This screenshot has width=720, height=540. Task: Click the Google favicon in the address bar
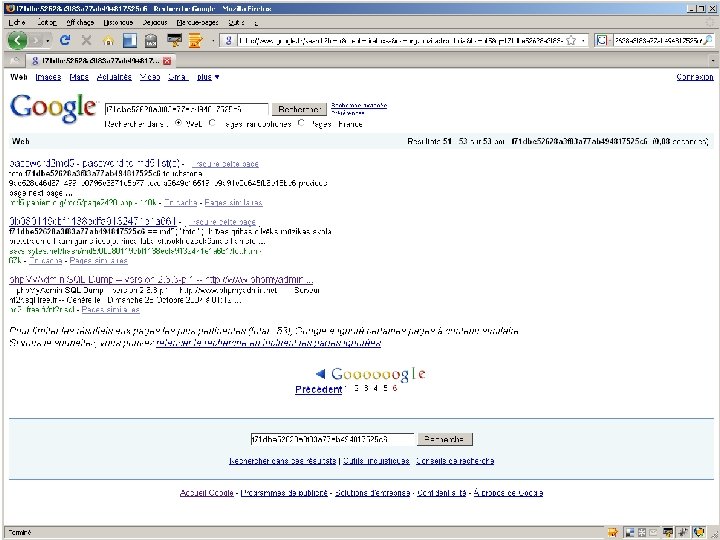tap(228, 41)
